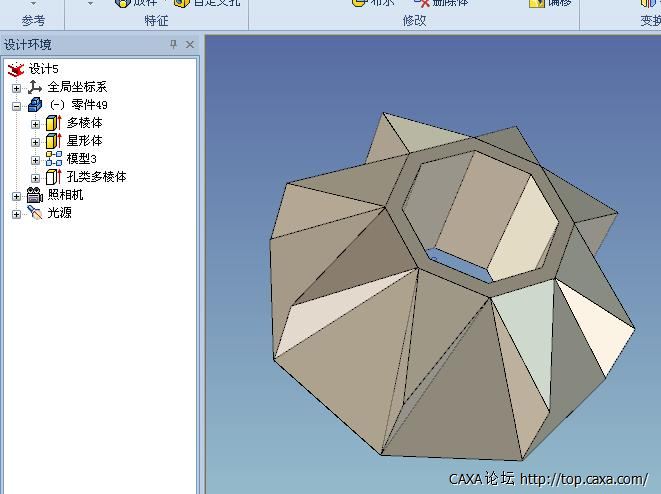Image resolution: width=661 pixels, height=494 pixels.
Task: Close the 设计环境 panel
Action: click(x=189, y=45)
